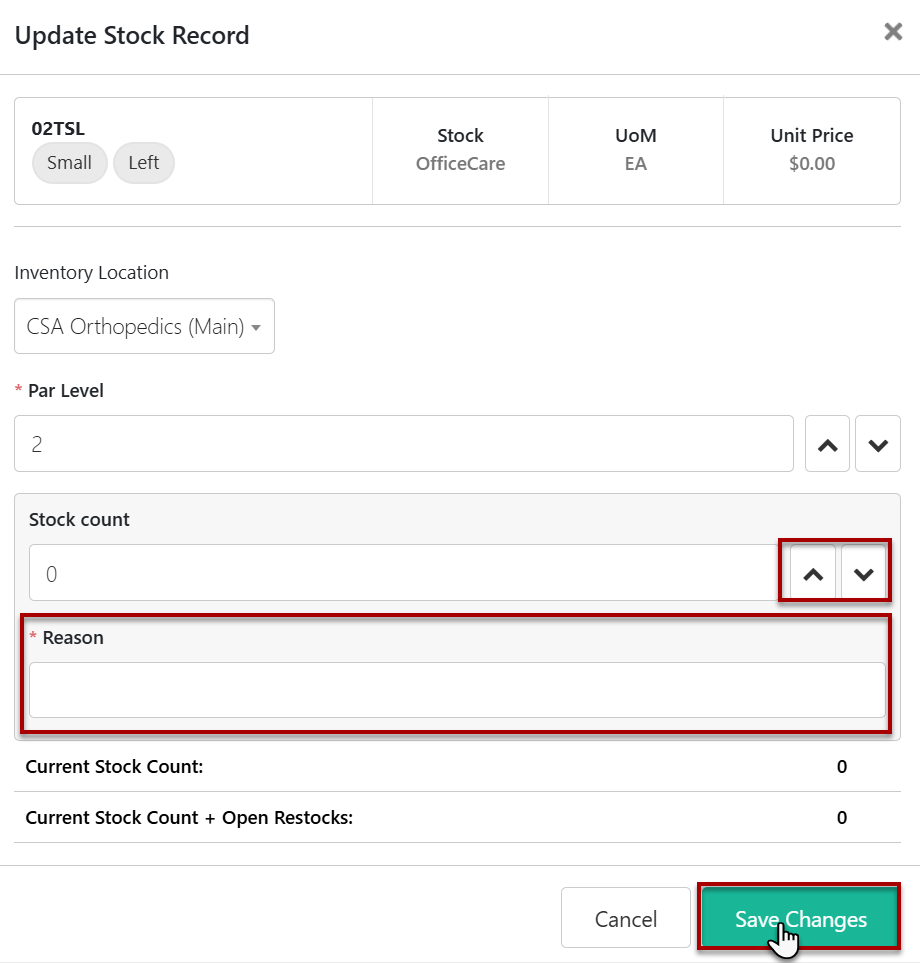Close the Update Stock Record dialog
Viewport: 920px width, 963px height.
pyautogui.click(x=893, y=32)
